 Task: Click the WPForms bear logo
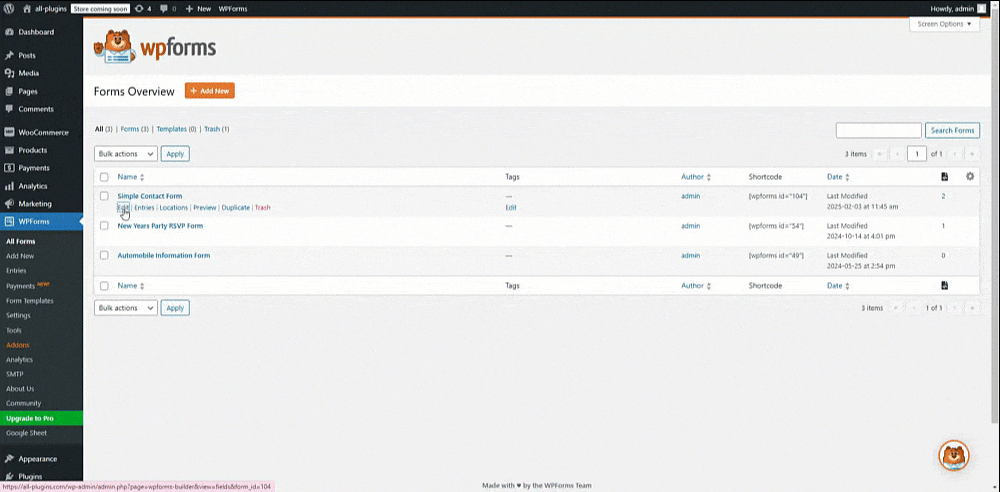click(x=154, y=48)
